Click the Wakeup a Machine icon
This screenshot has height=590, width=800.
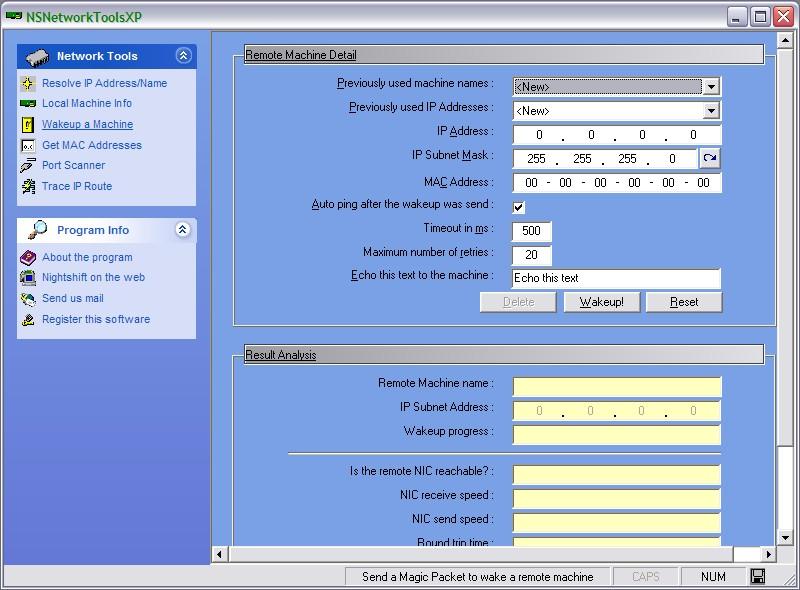(28, 125)
